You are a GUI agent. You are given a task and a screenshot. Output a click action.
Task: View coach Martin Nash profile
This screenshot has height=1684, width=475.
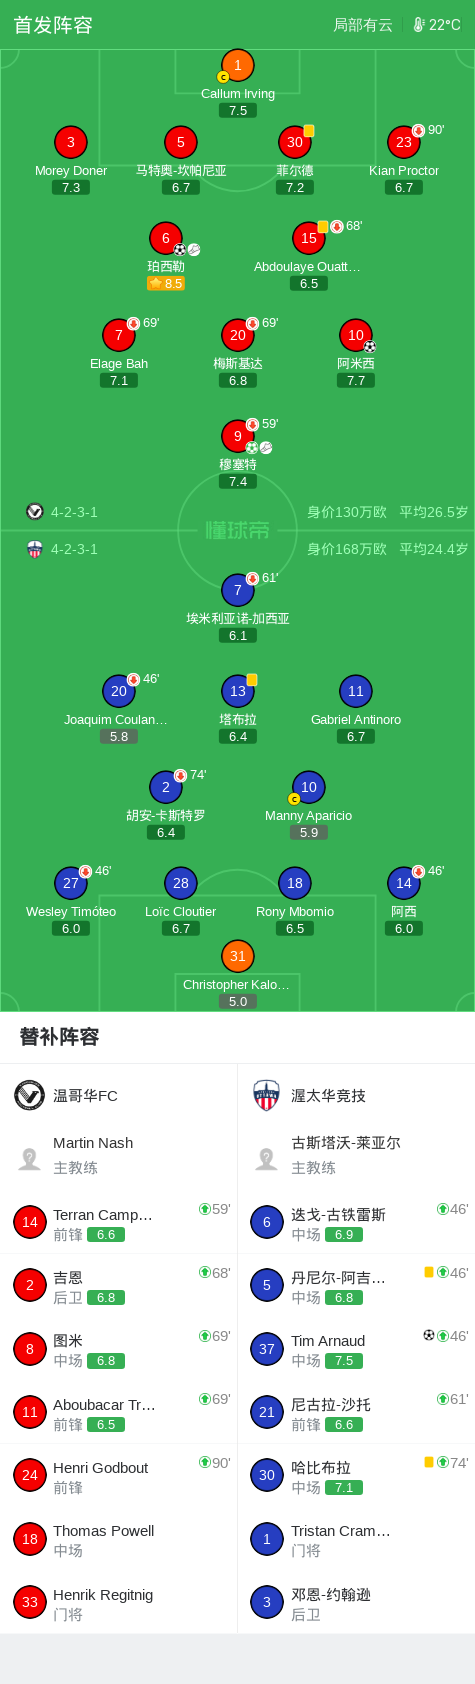118,1155
